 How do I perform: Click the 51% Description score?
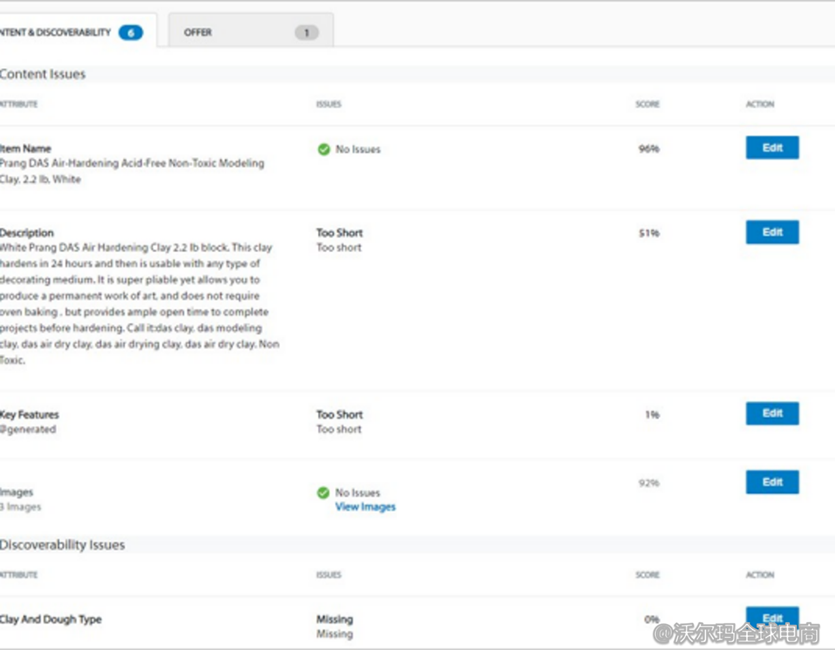(x=649, y=233)
